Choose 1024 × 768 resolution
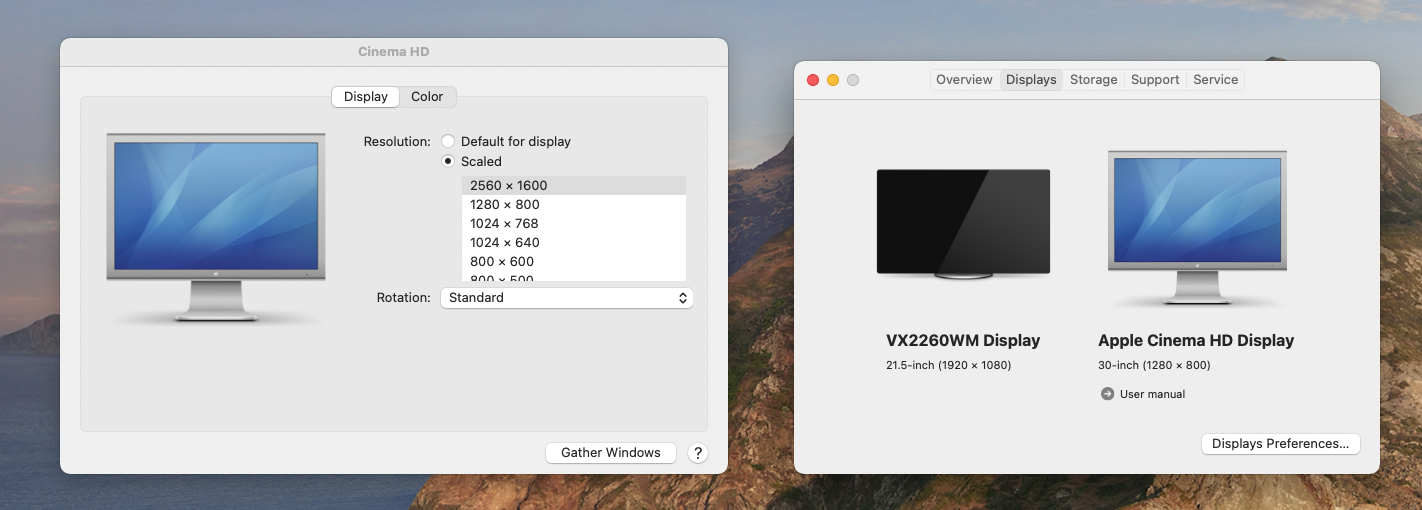This screenshot has width=1422, height=510. [x=574, y=223]
